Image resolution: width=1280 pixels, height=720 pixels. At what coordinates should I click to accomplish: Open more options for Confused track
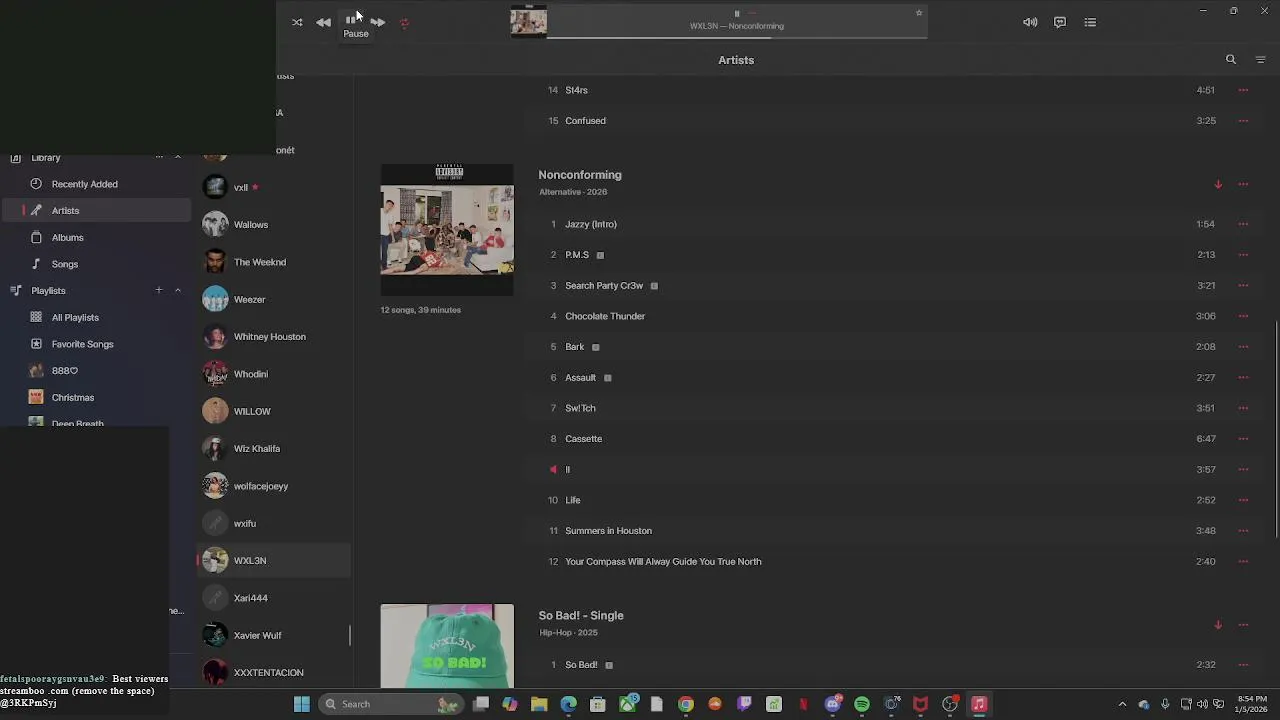(x=1243, y=121)
